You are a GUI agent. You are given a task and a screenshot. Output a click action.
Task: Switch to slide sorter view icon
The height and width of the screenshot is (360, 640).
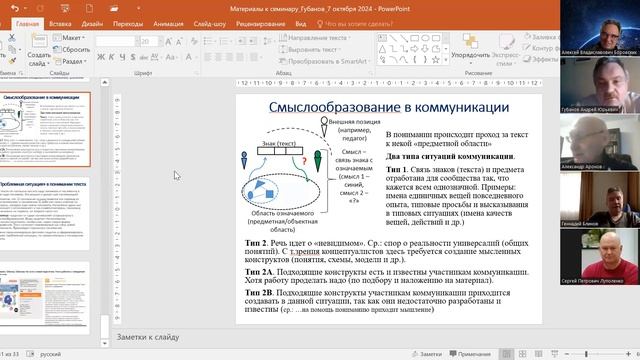pyautogui.click(x=522, y=354)
